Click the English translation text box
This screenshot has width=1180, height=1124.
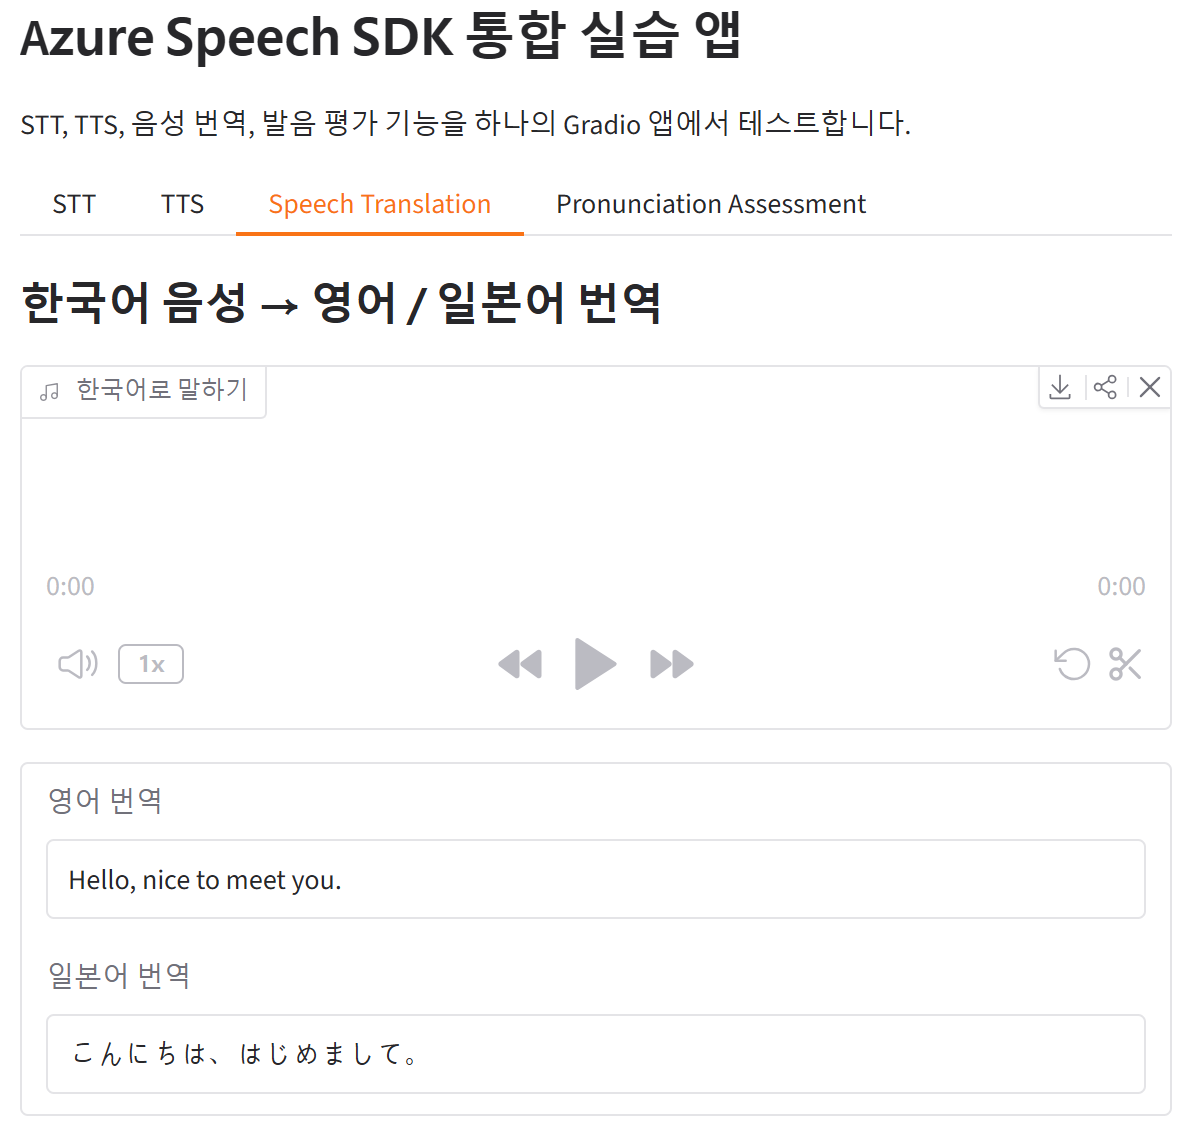click(x=595, y=879)
